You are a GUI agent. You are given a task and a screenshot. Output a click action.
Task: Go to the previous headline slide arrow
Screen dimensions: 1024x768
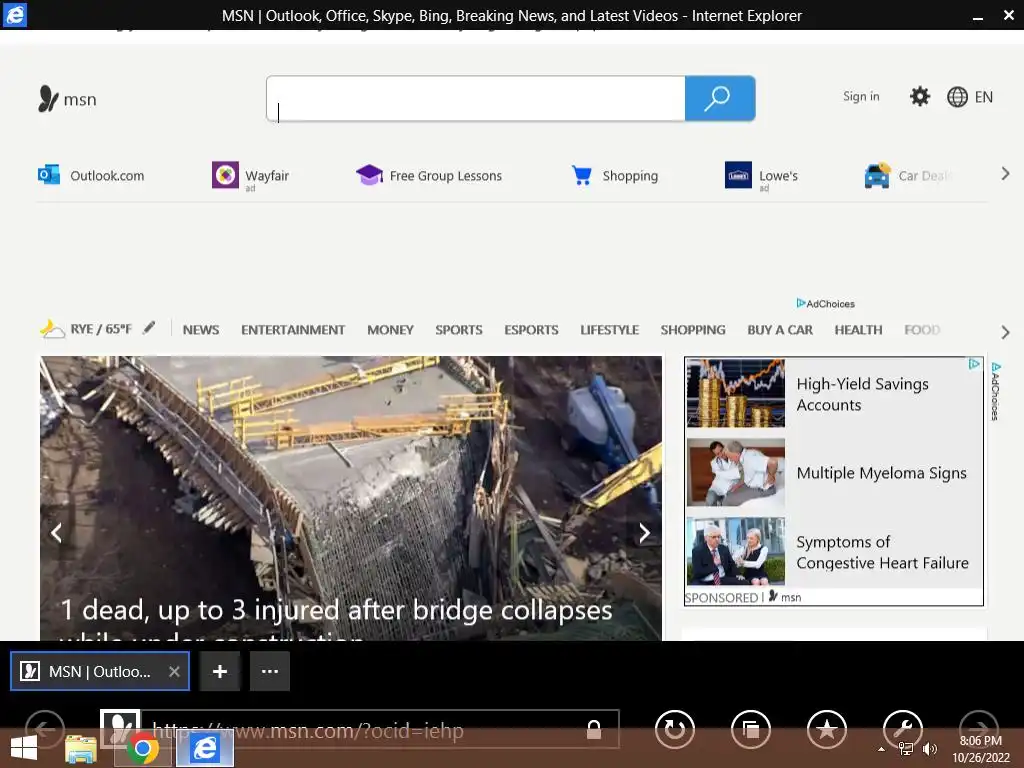point(57,533)
